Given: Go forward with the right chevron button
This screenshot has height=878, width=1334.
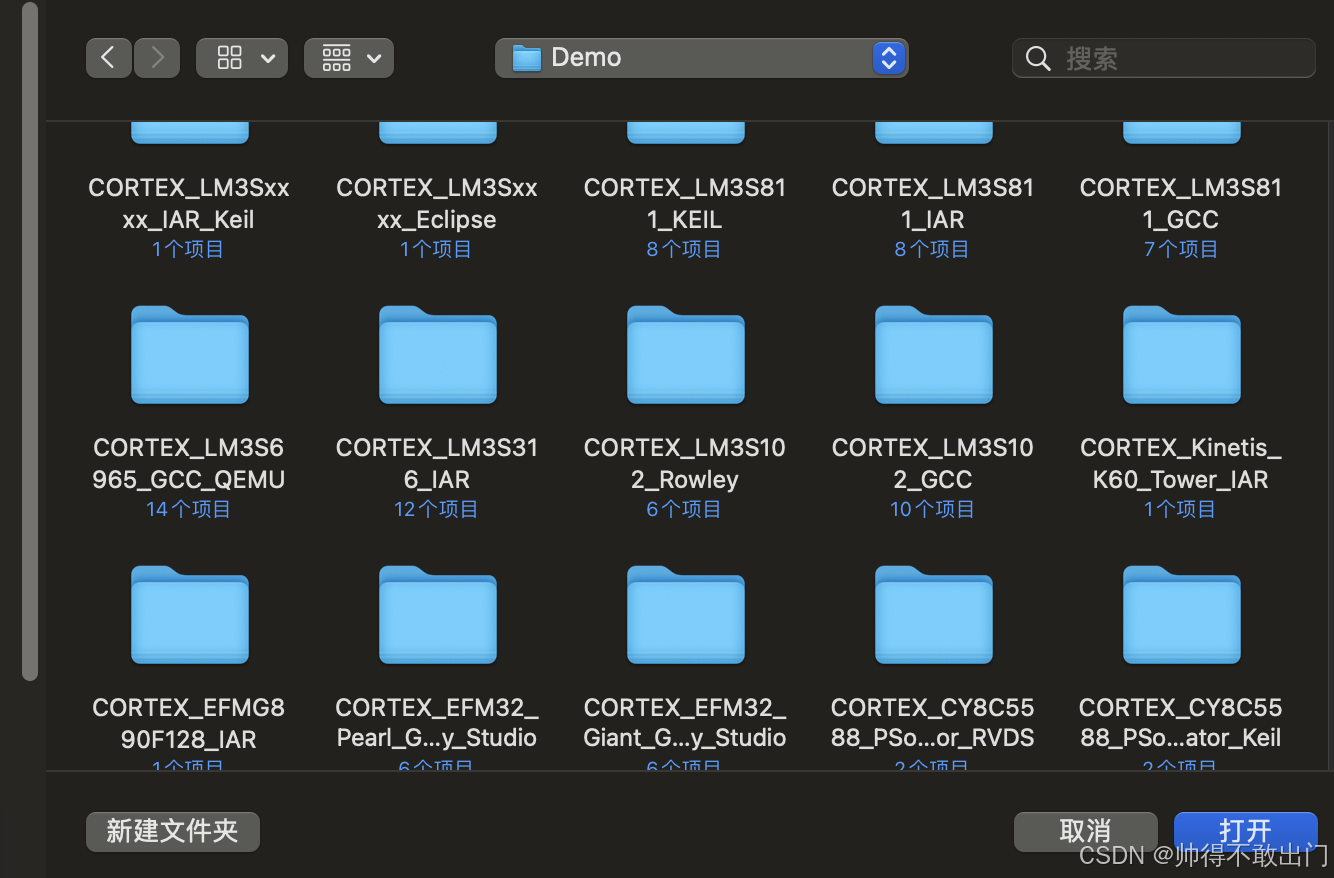Looking at the screenshot, I should coord(157,58).
